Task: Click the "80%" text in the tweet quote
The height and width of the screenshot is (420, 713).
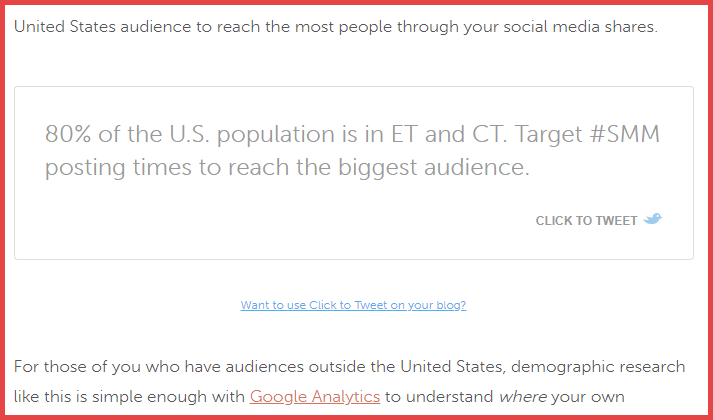Action: point(68,135)
